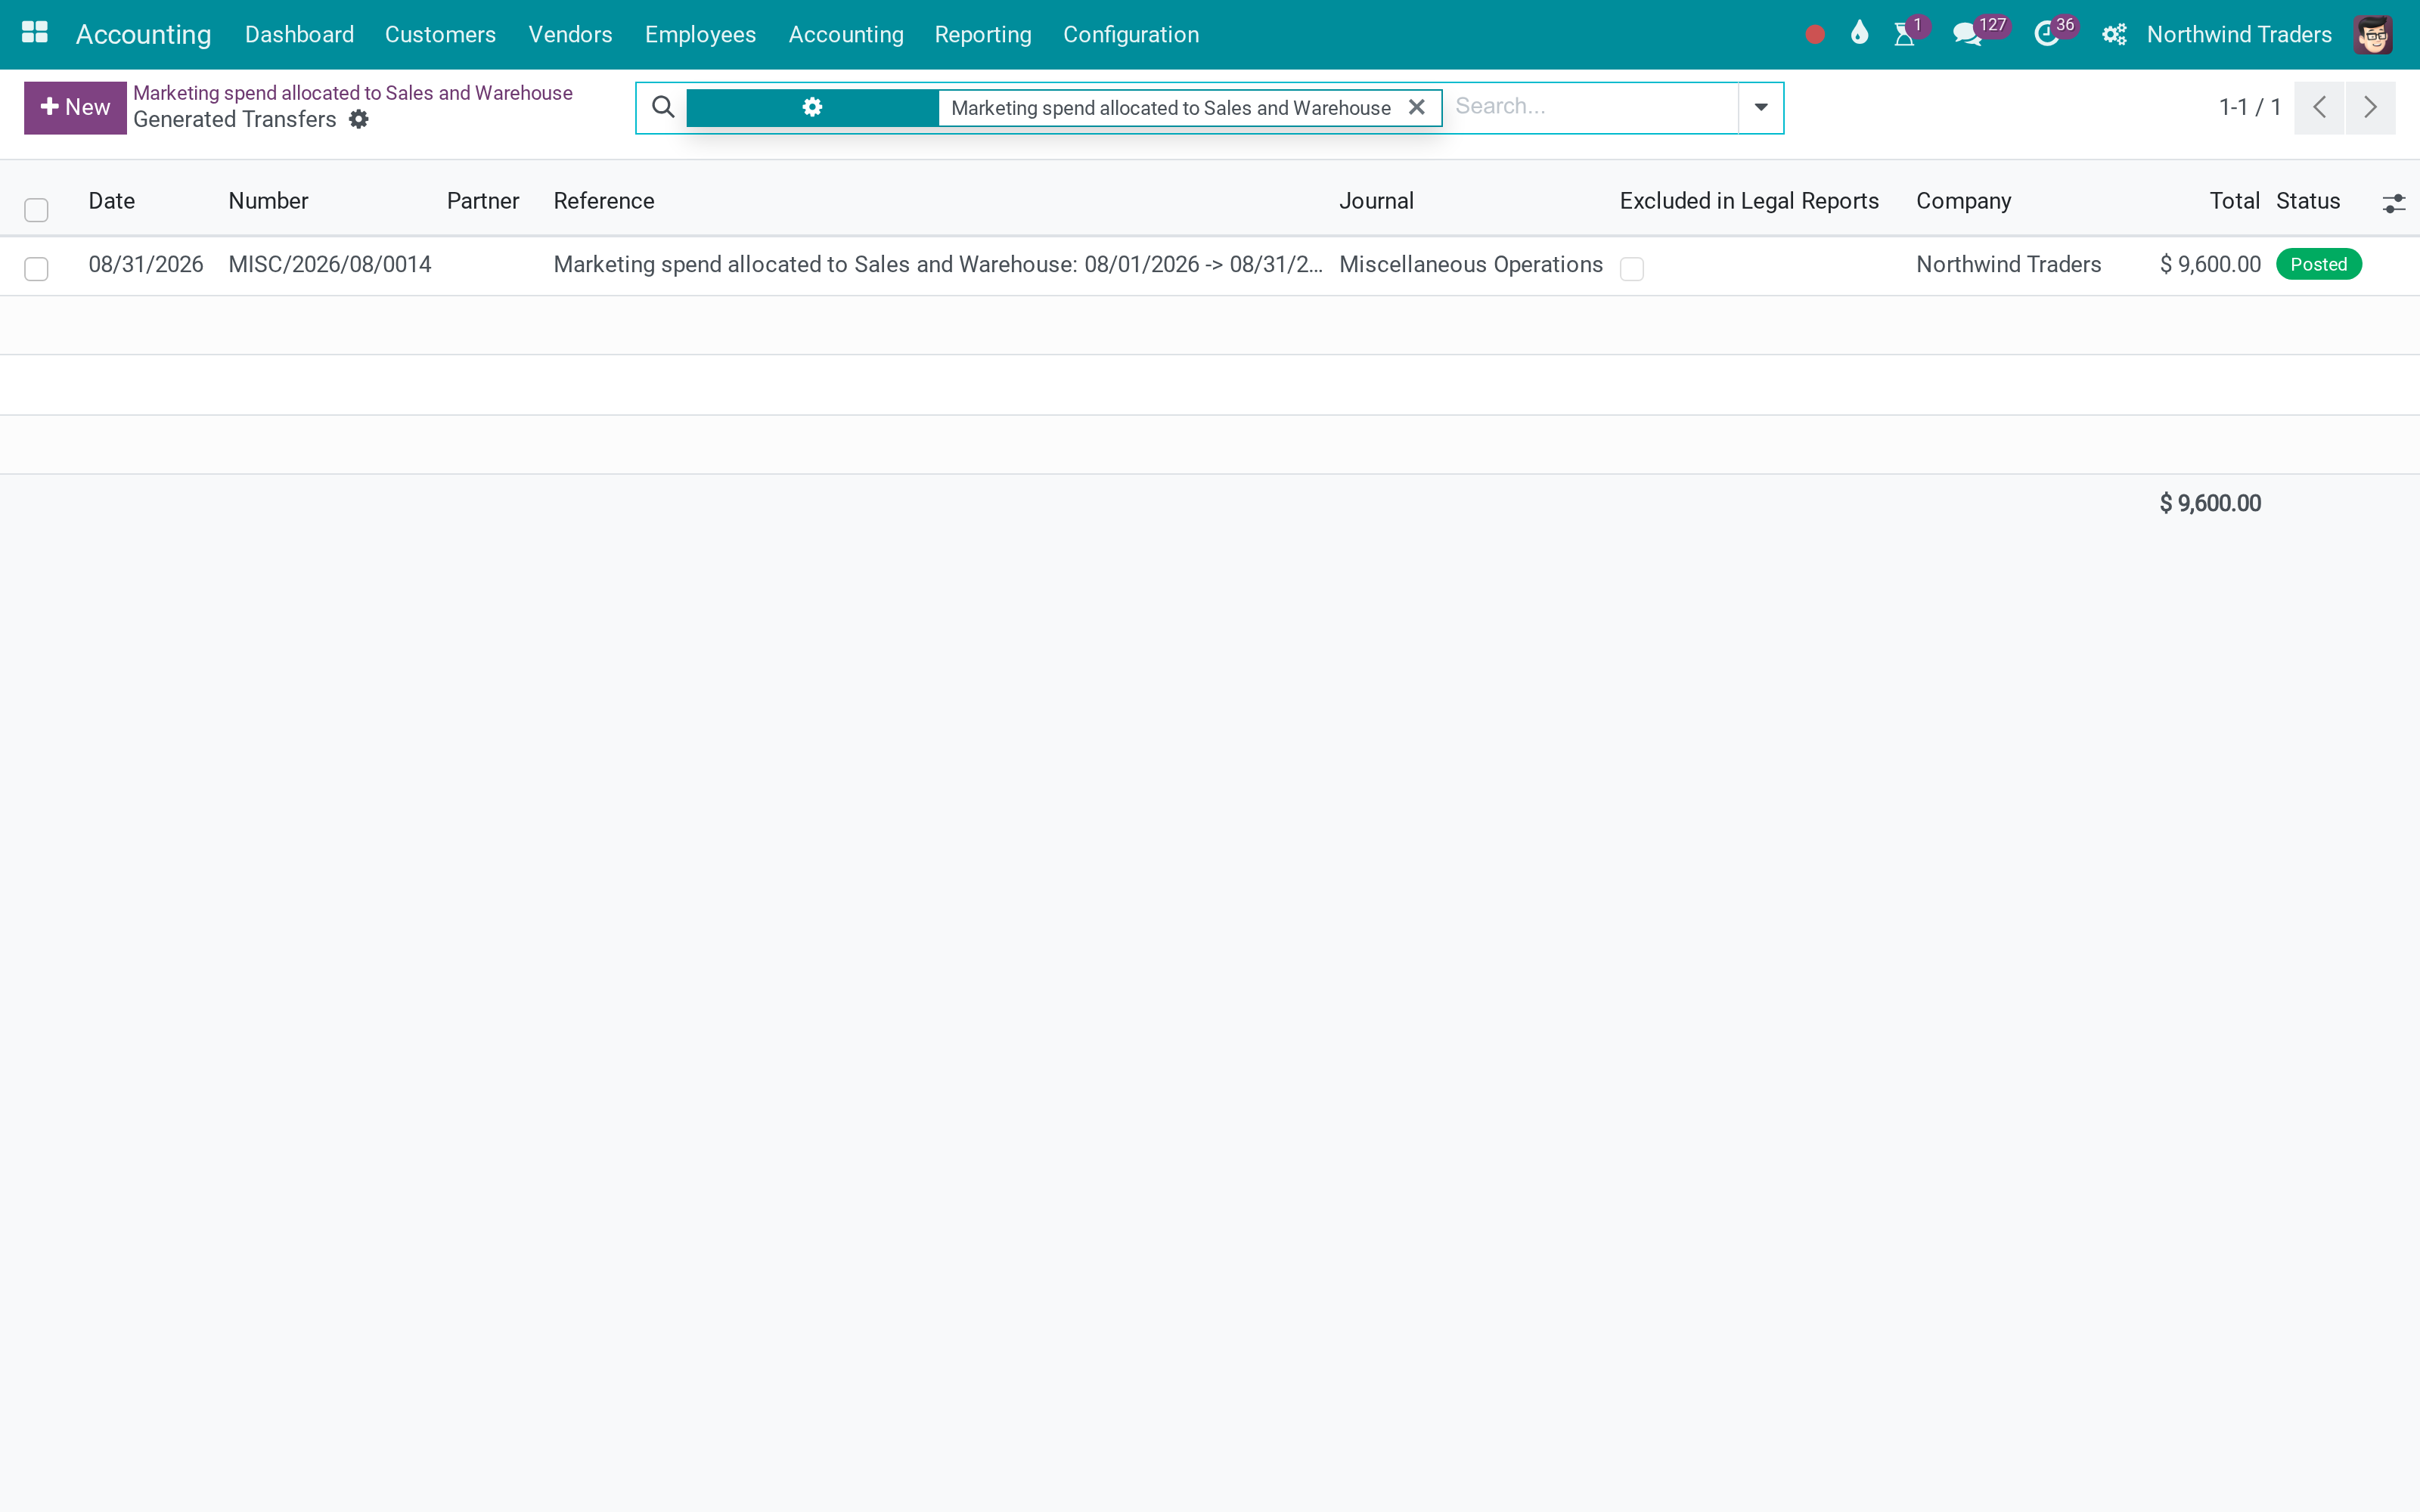The image size is (2420, 1512).
Task: Click Northwind Traders company cell in row
Action: (2009, 264)
